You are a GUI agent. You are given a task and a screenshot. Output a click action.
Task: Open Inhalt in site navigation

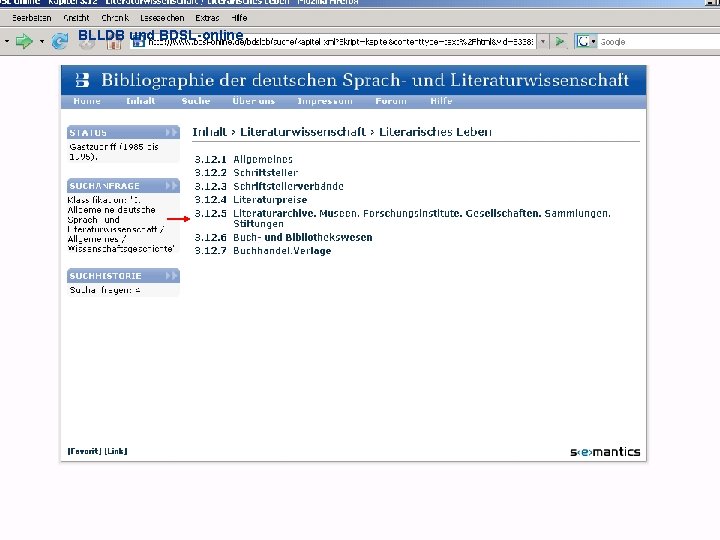point(141,101)
